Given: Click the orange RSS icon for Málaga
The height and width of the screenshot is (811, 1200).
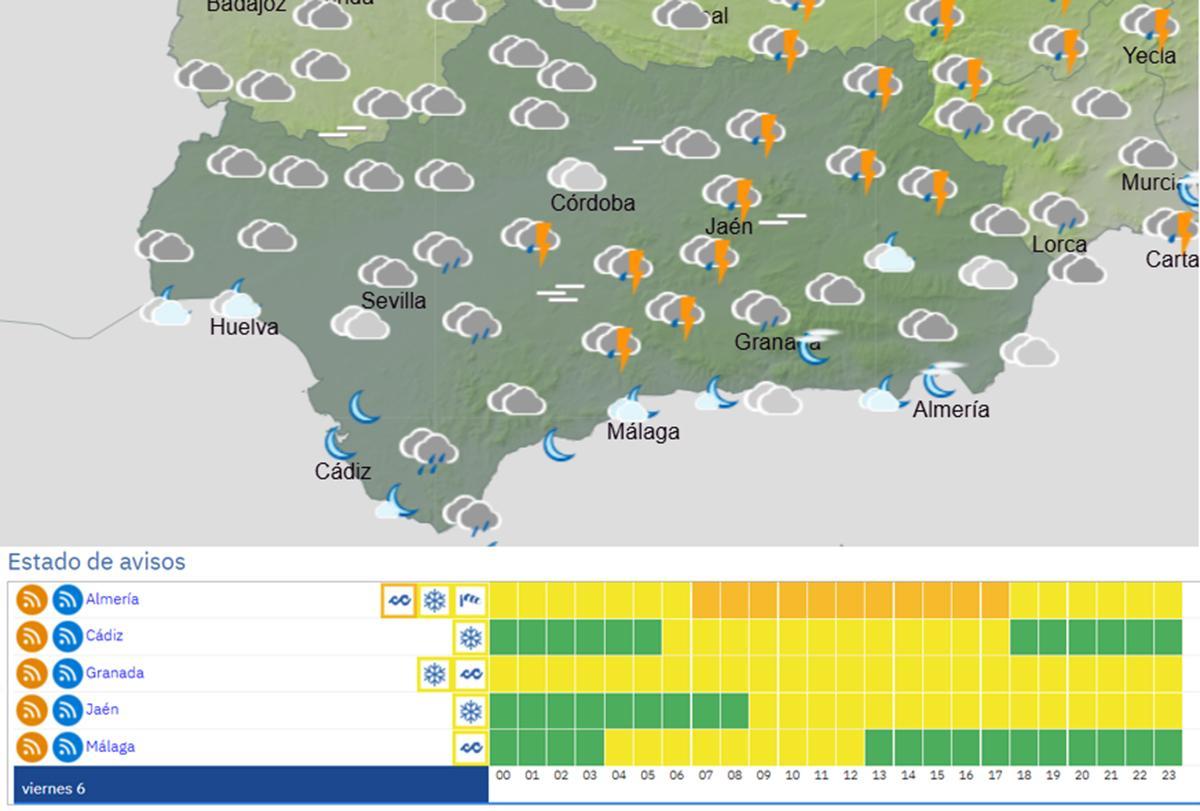Looking at the screenshot, I should click(32, 747).
